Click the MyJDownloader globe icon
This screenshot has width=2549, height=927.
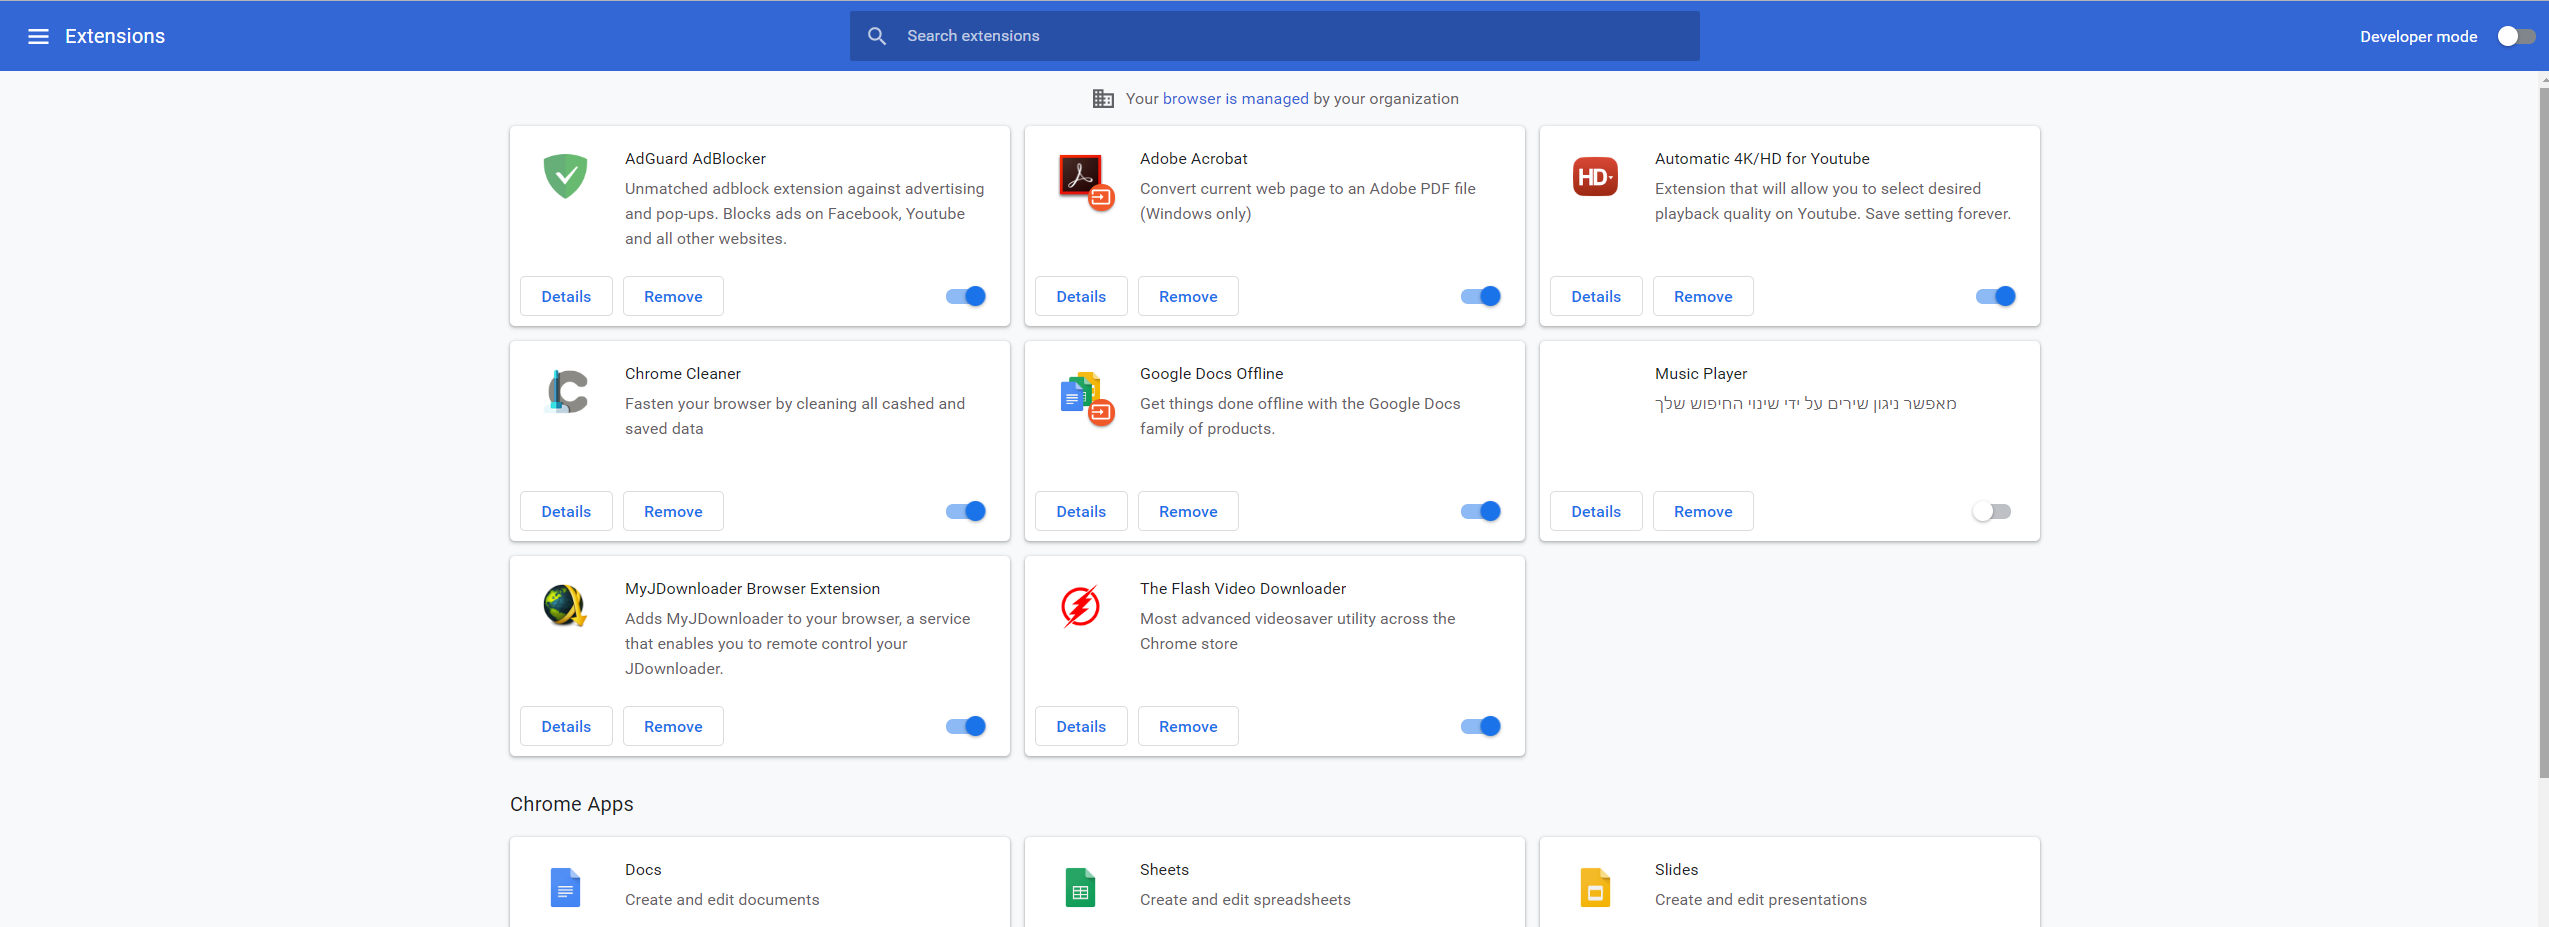[565, 605]
